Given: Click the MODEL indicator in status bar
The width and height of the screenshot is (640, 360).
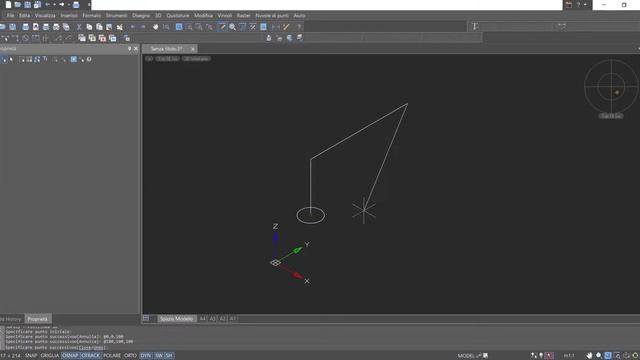Looking at the screenshot, I should [467, 356].
